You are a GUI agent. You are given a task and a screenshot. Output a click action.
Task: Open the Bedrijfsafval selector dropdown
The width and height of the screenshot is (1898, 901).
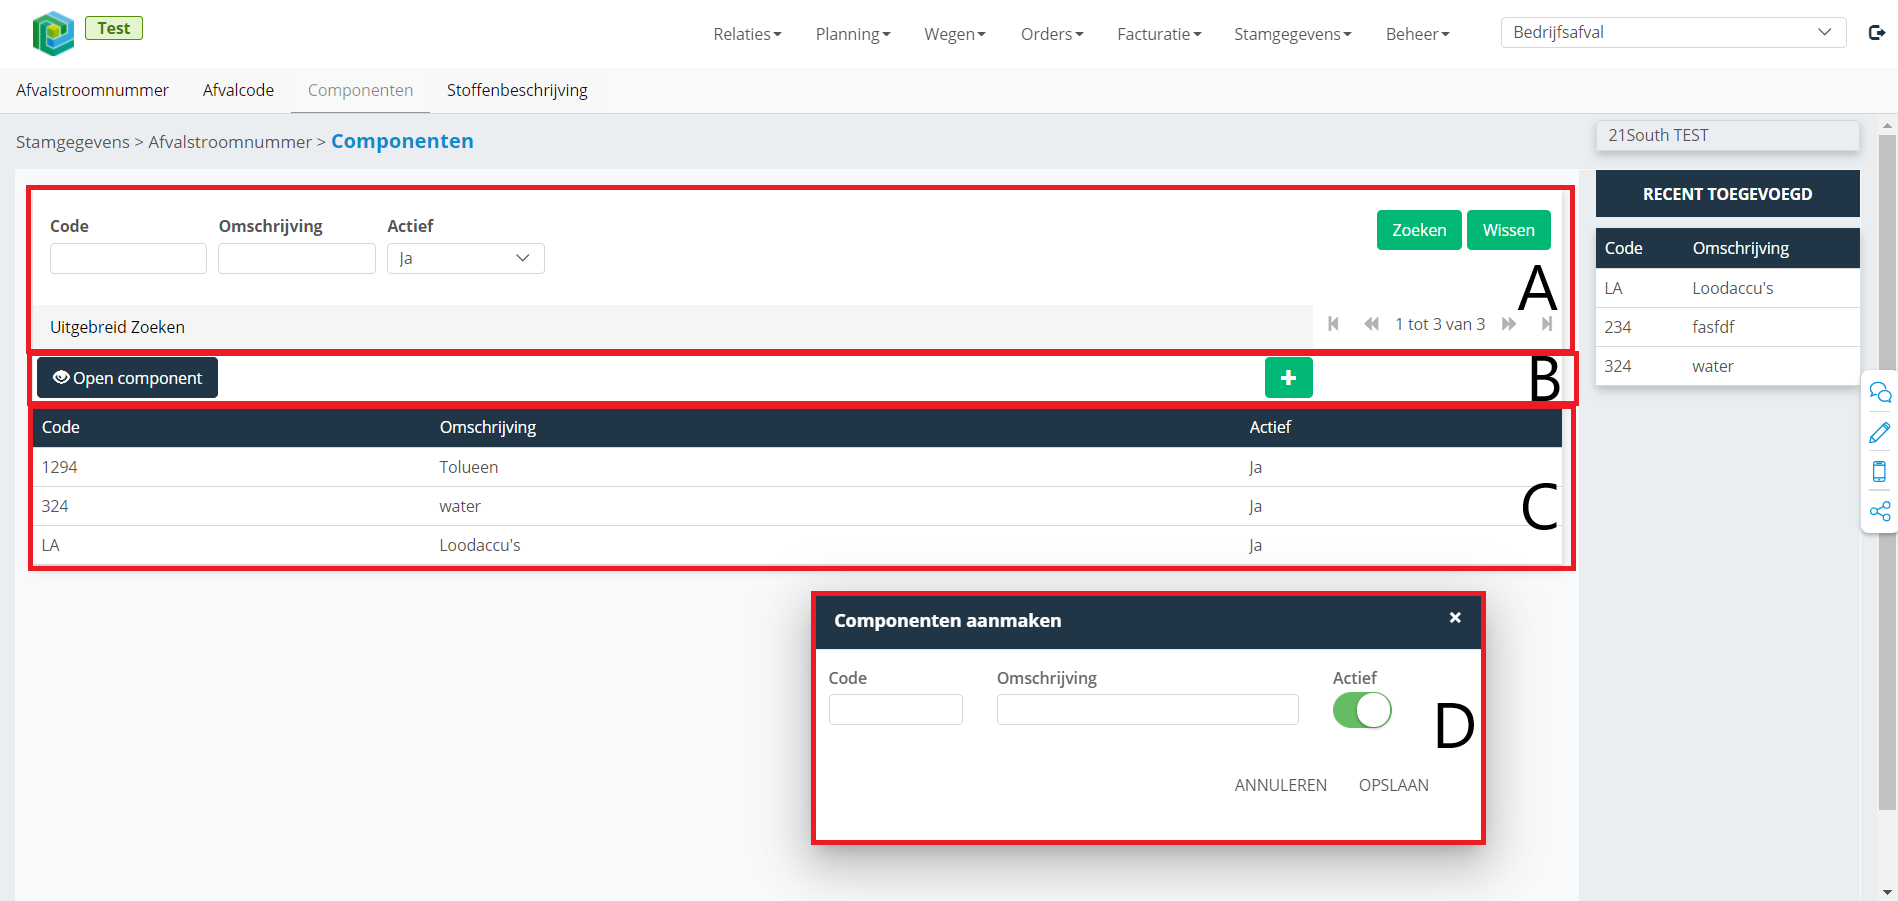point(1673,32)
